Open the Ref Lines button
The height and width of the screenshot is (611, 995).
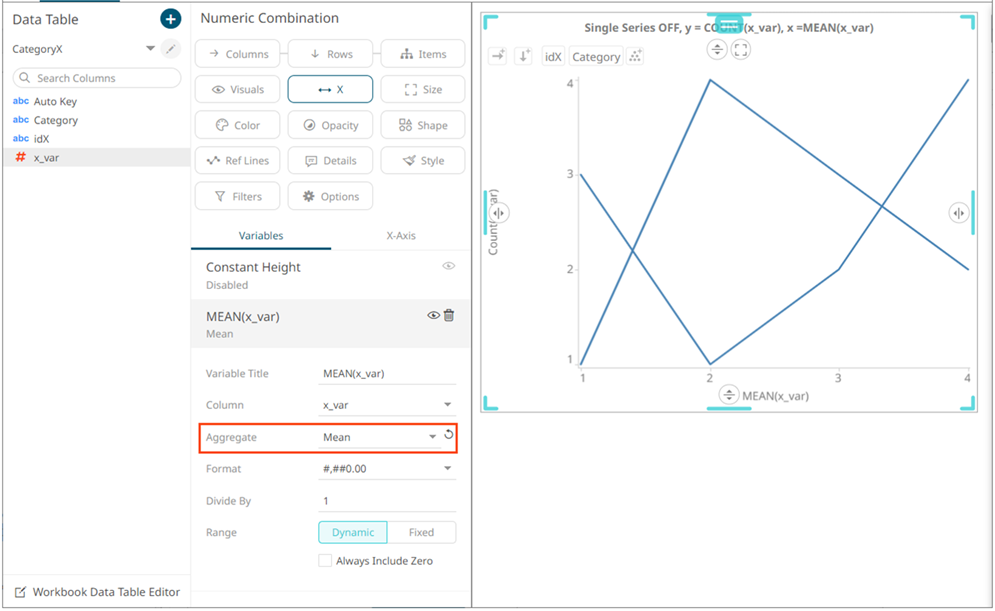[x=237, y=161]
